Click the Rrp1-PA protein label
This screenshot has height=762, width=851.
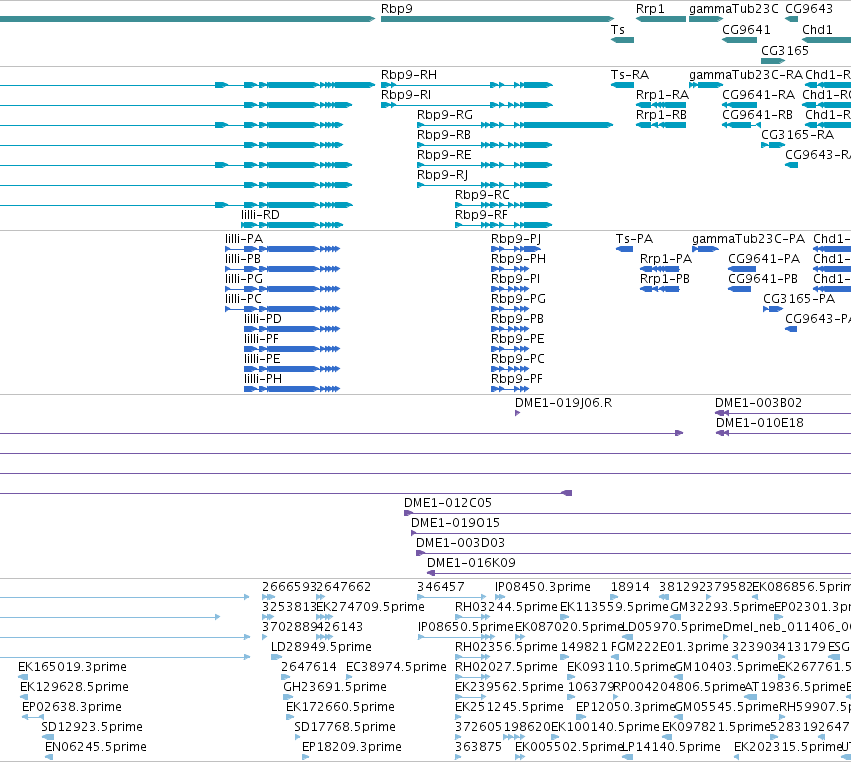click(x=666, y=259)
